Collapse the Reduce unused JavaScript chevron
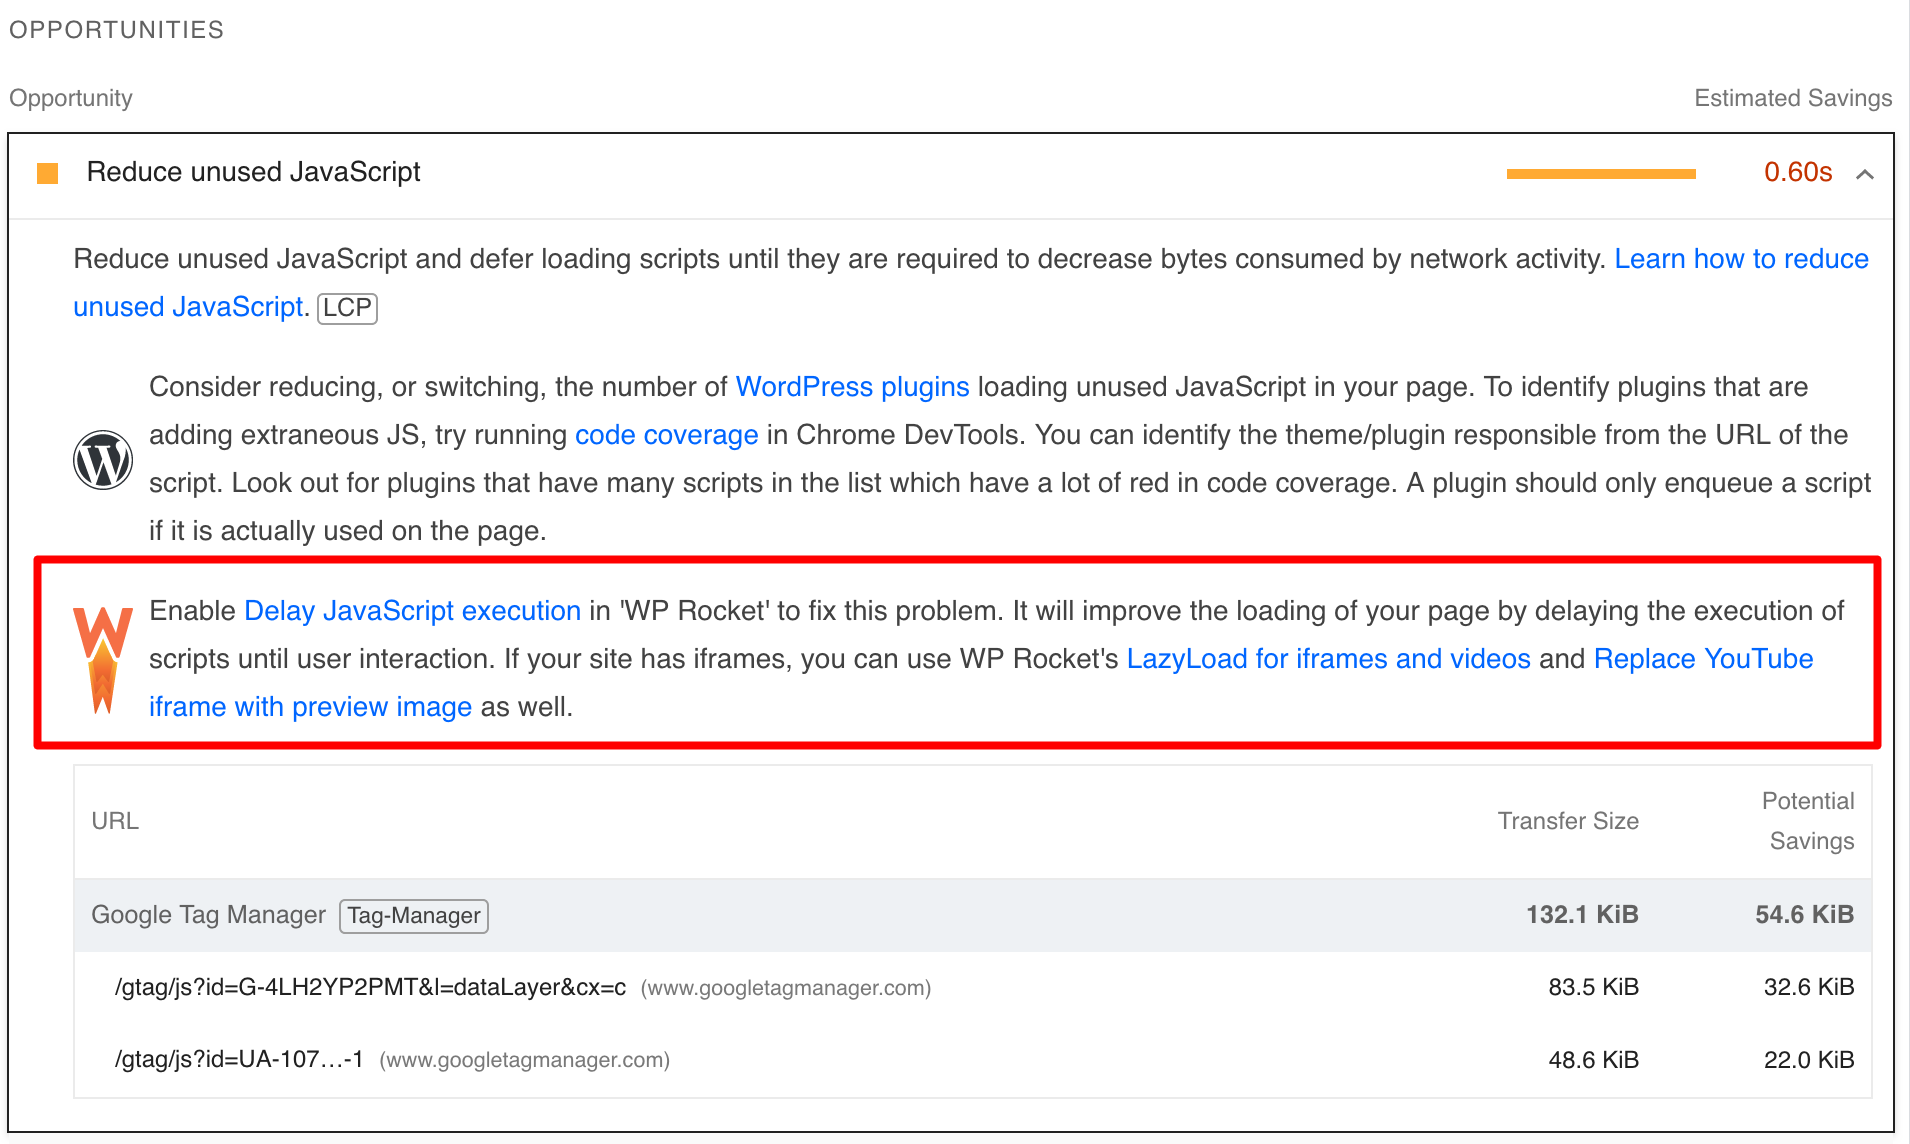The width and height of the screenshot is (1910, 1144). click(x=1864, y=174)
